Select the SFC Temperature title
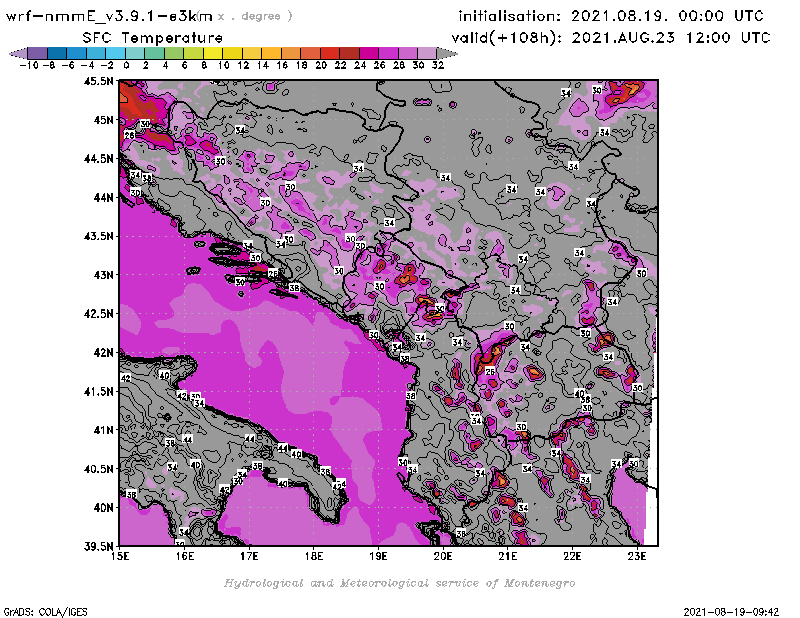The width and height of the screenshot is (800, 618). coord(153,38)
